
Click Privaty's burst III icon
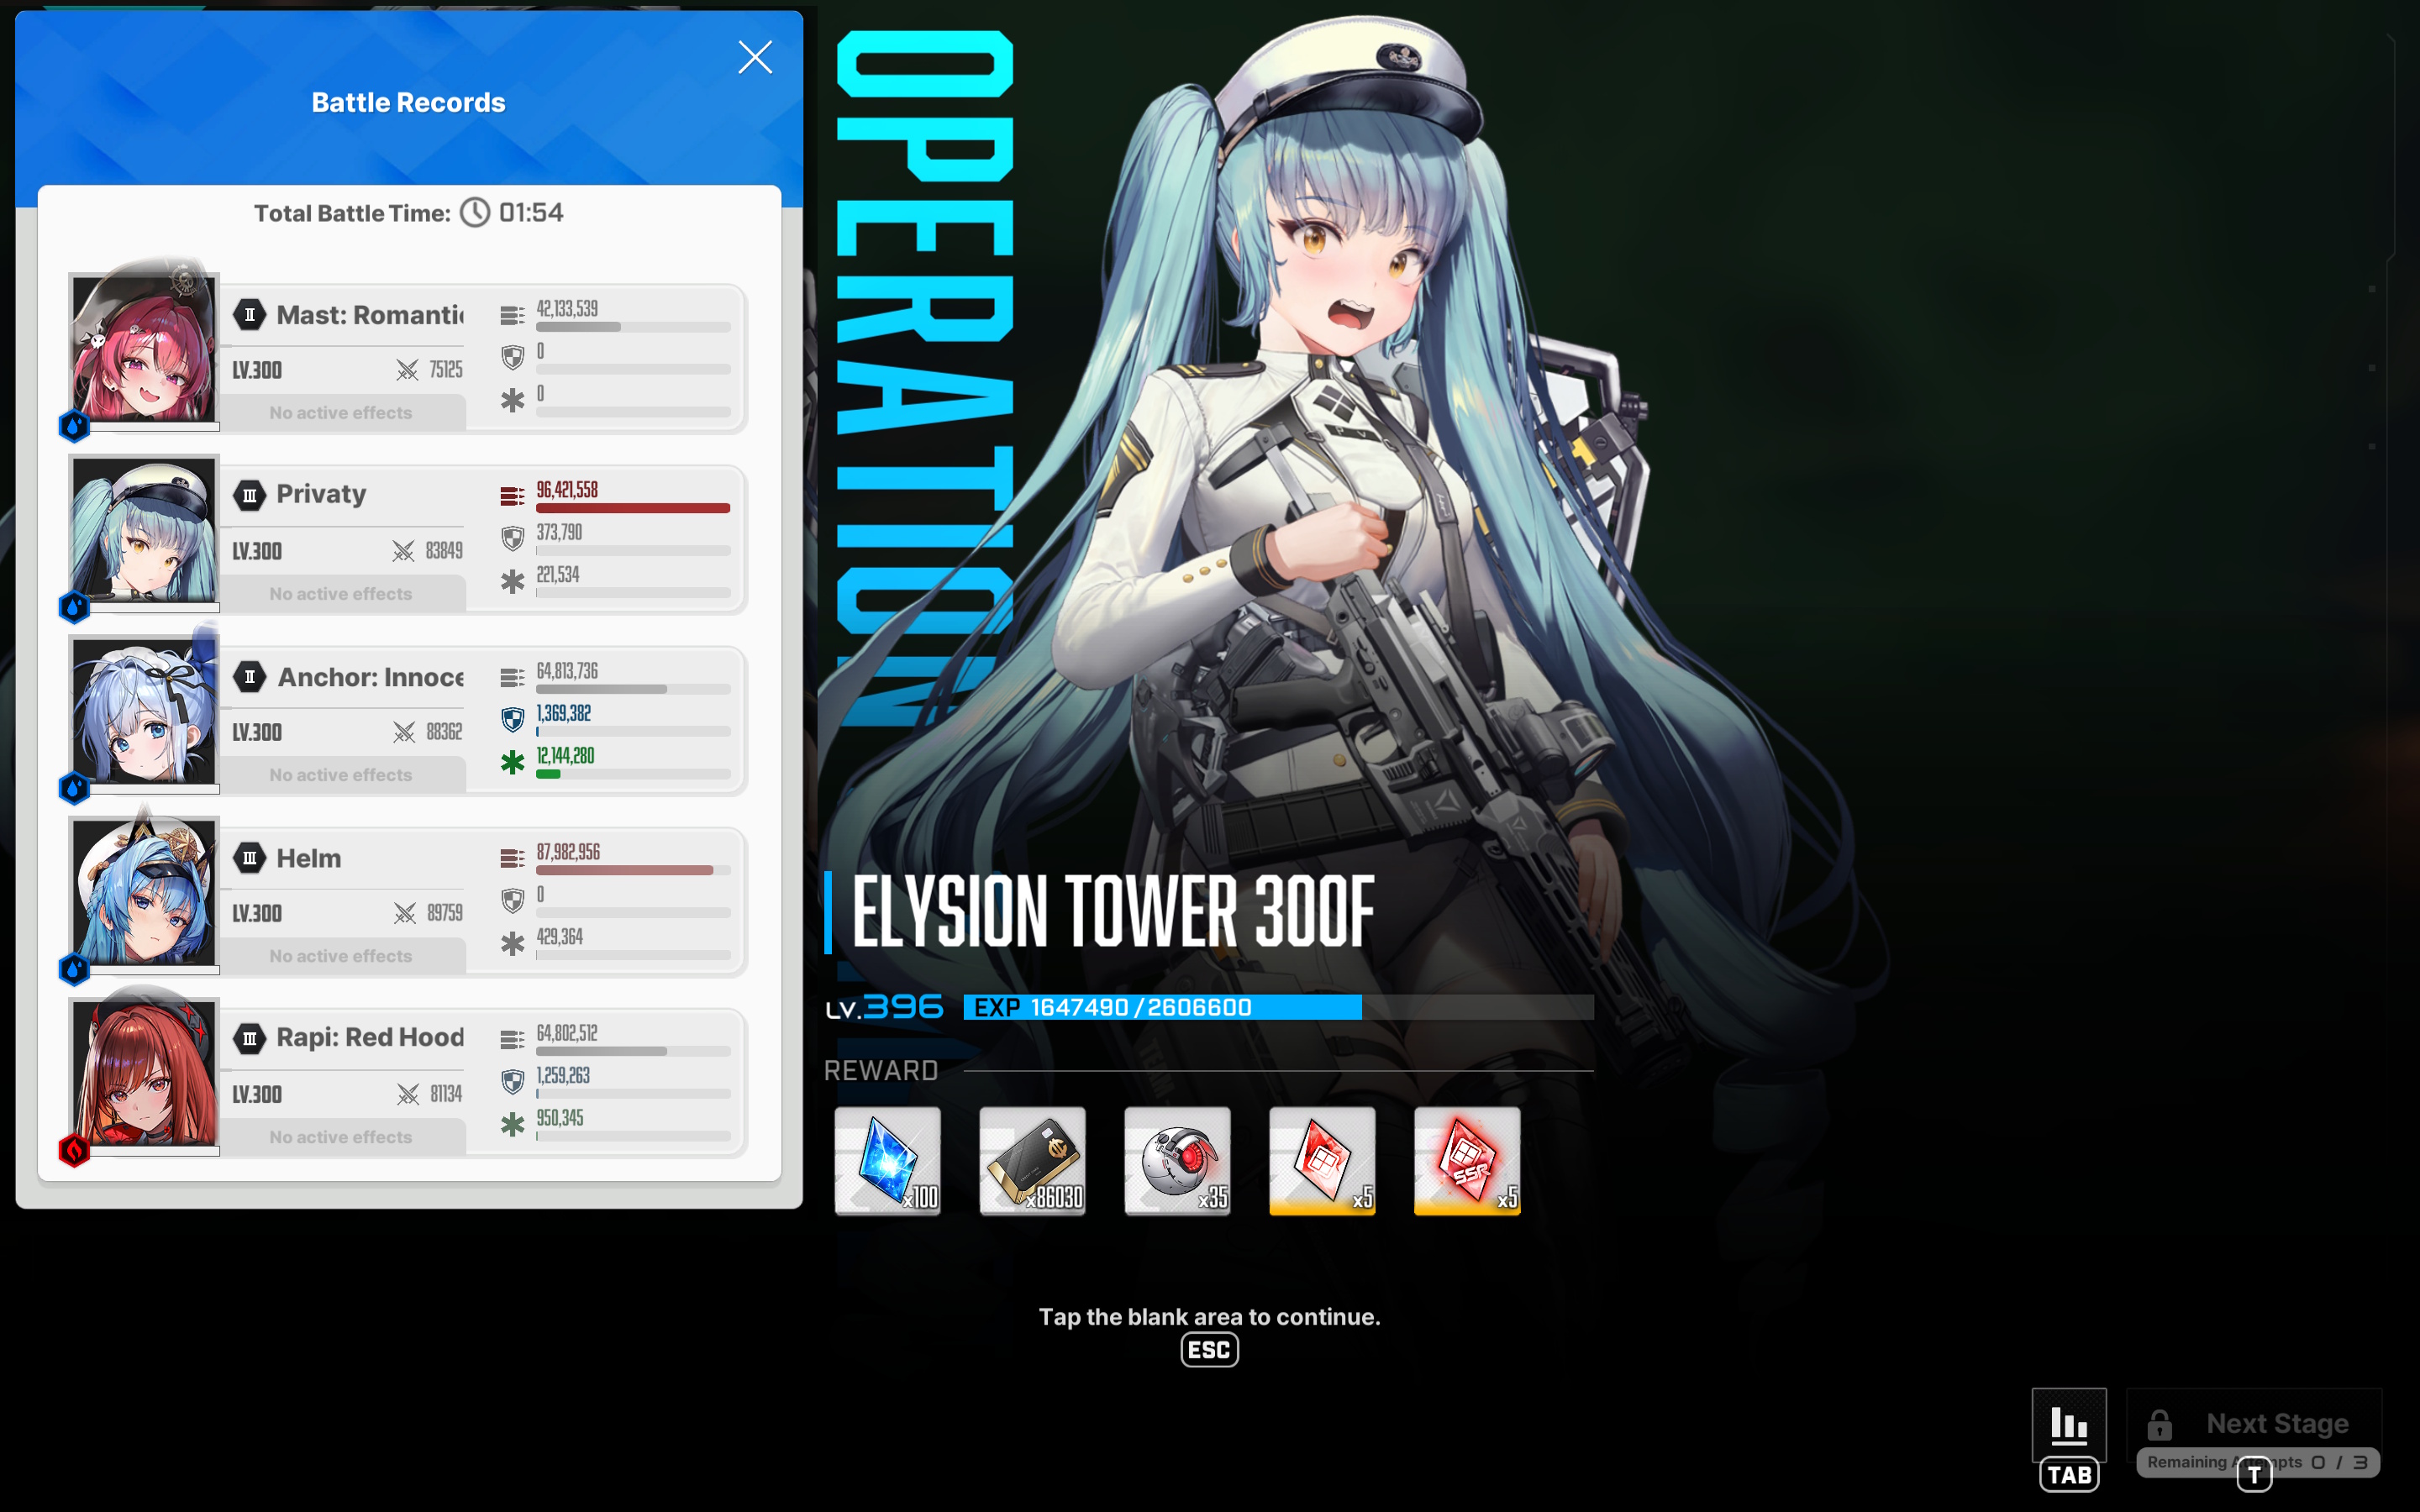tap(250, 495)
